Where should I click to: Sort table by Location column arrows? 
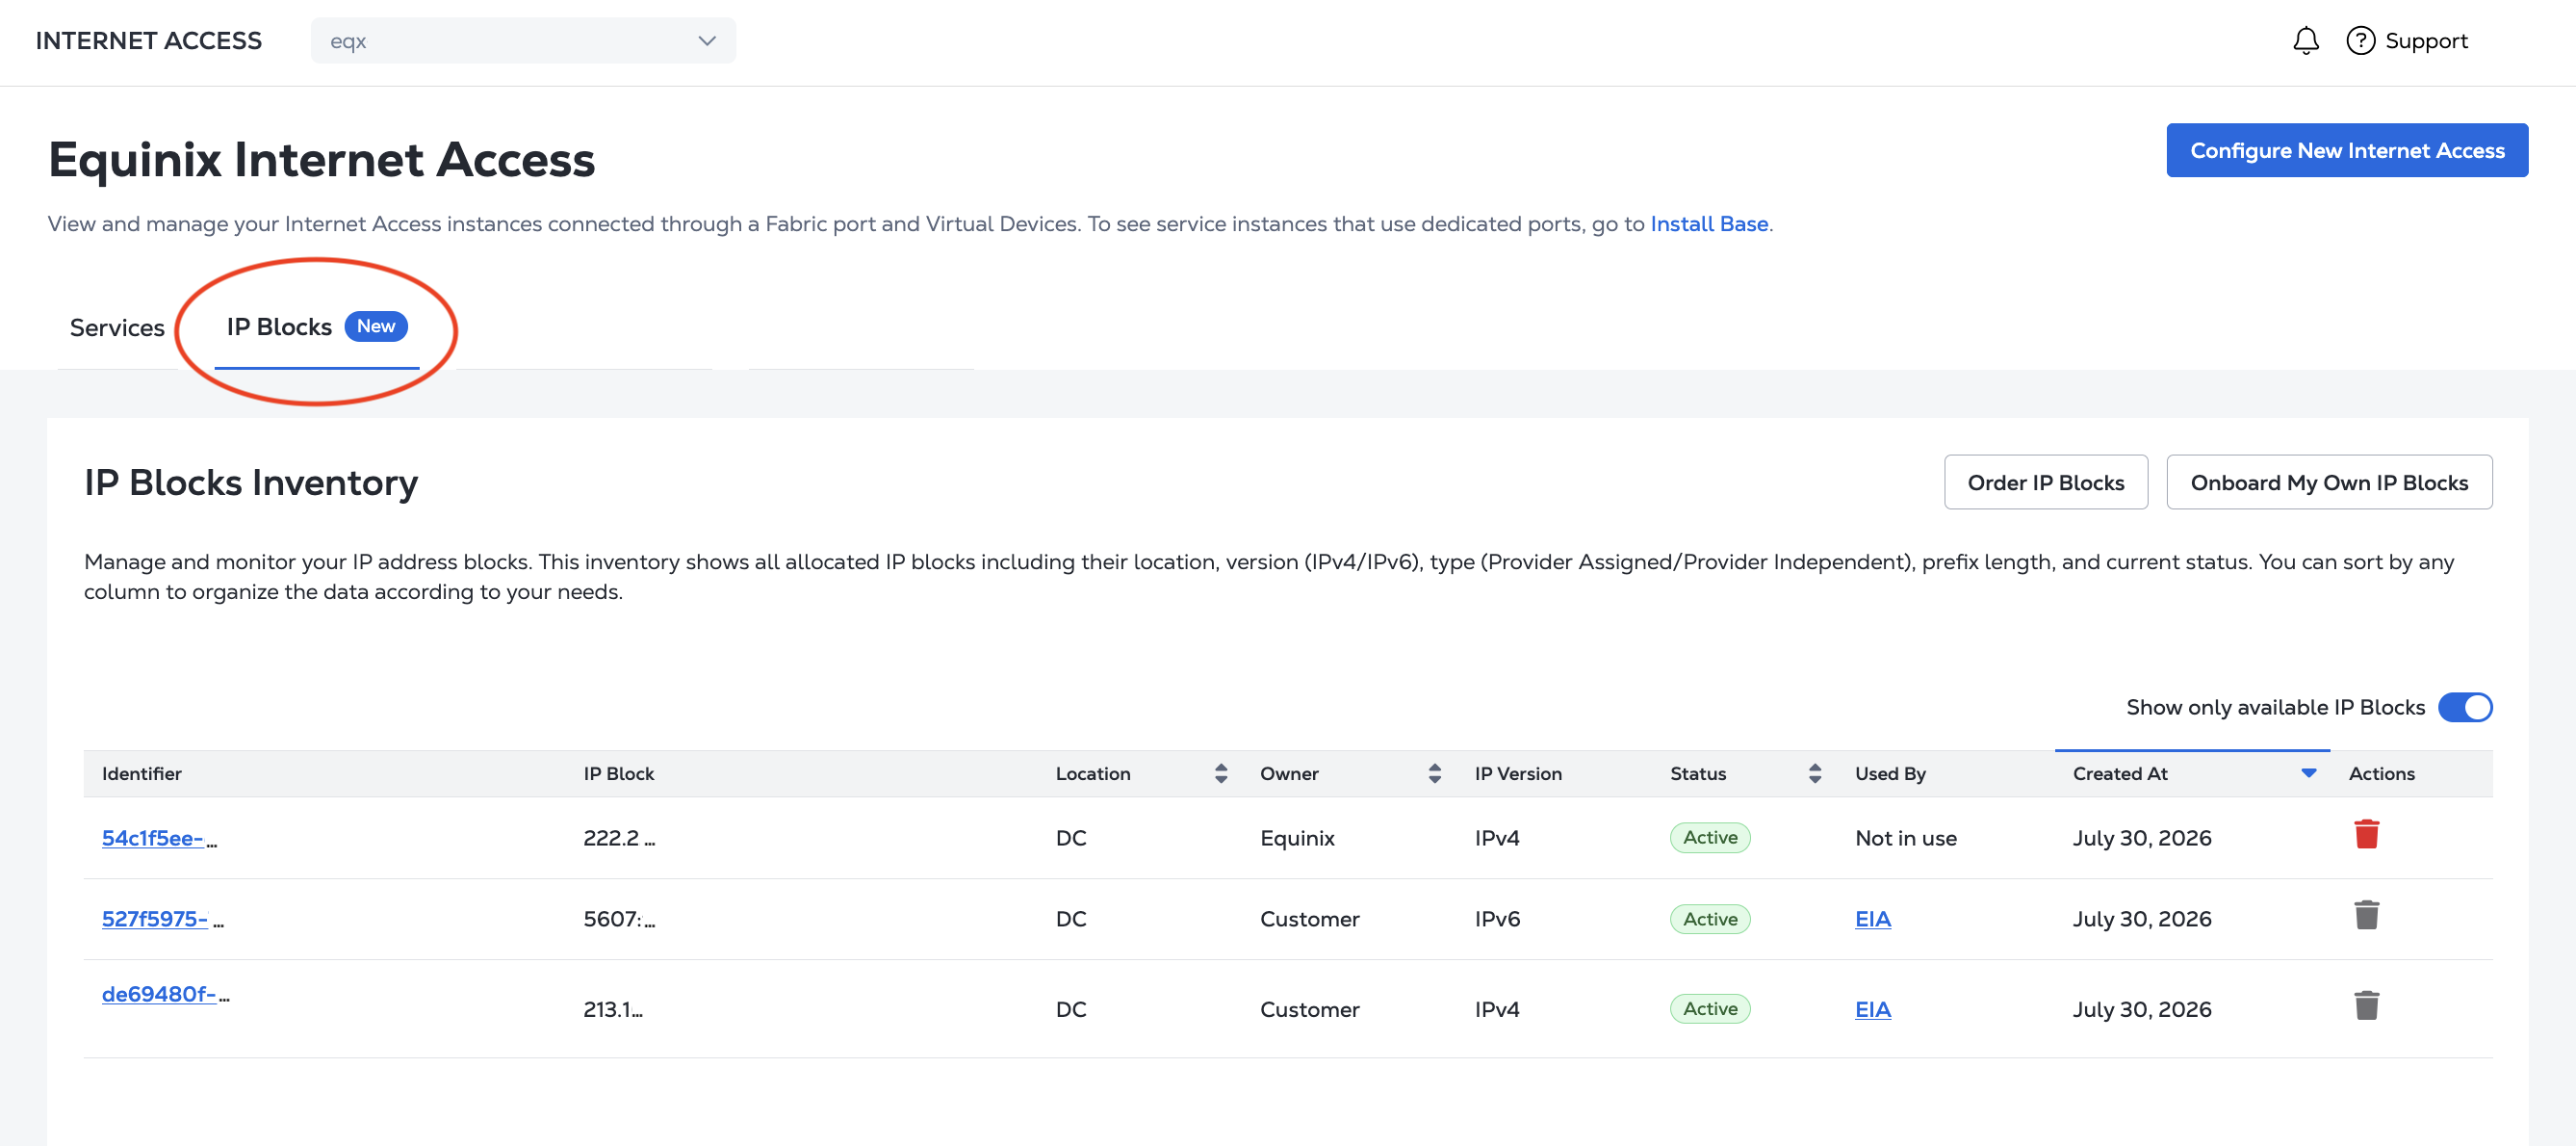(x=1220, y=773)
